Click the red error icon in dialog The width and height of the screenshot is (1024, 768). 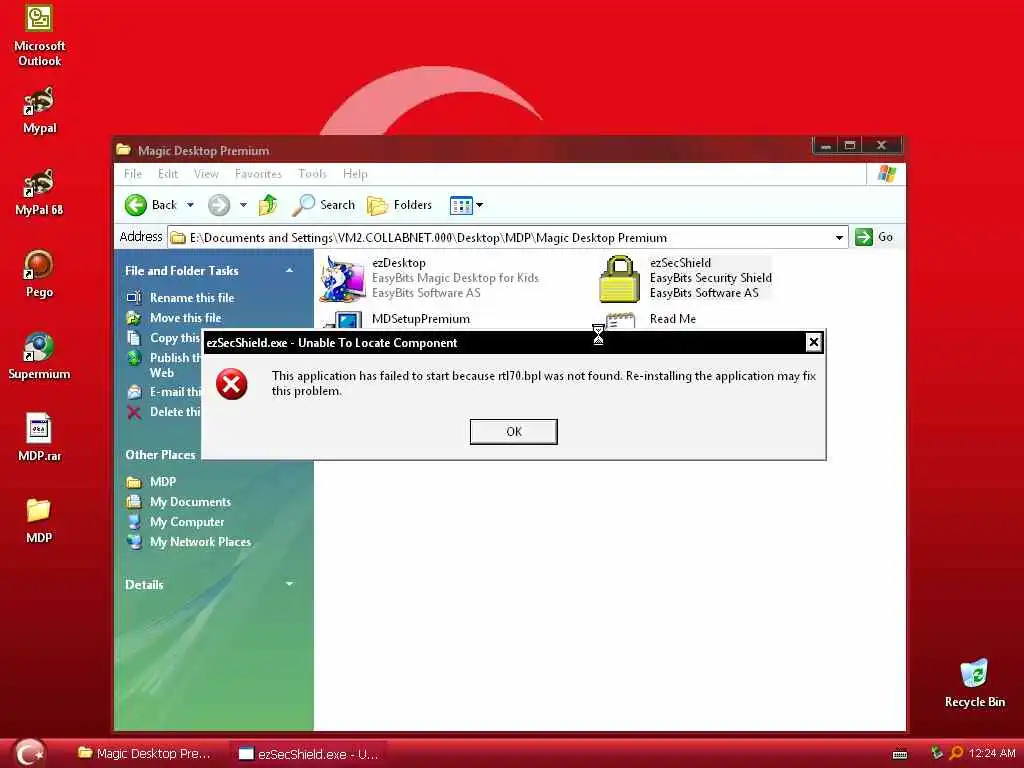point(232,384)
